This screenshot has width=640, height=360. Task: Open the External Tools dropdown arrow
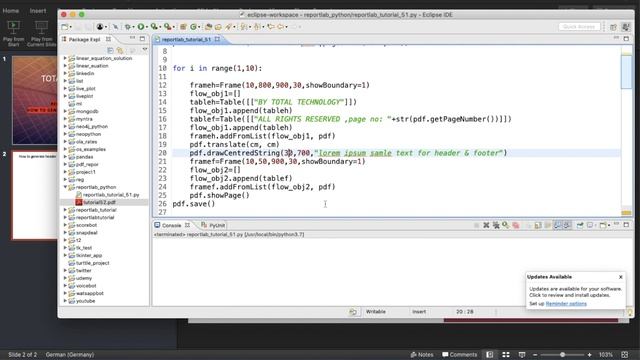[173, 27]
